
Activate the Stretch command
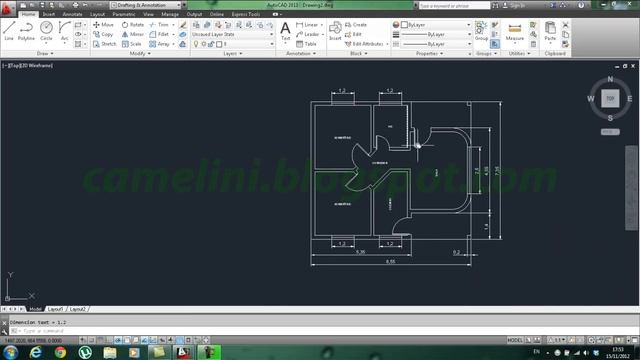click(104, 44)
